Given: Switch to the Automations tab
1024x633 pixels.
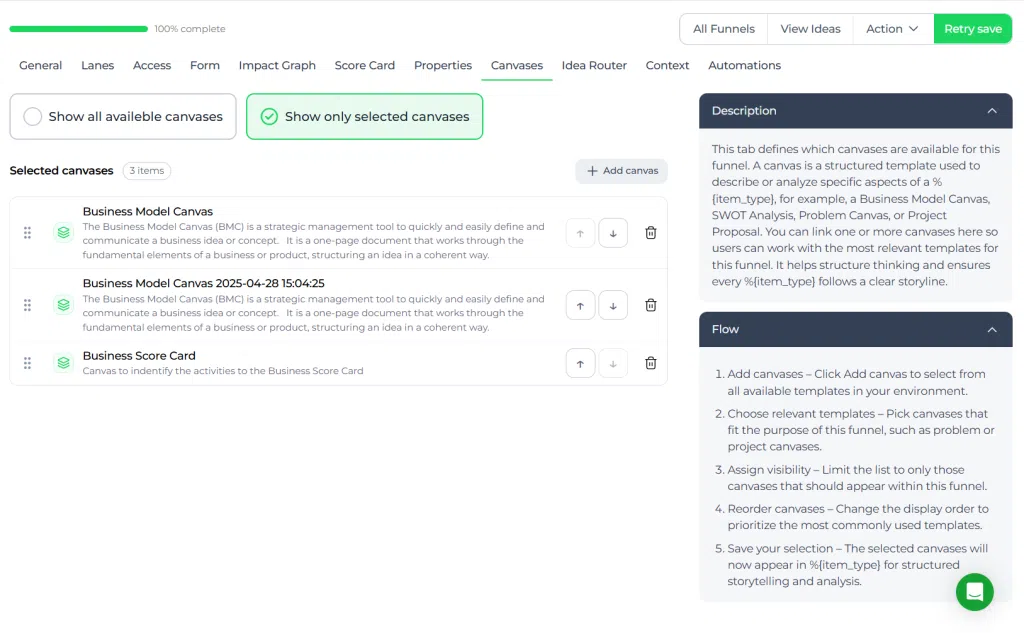Looking at the screenshot, I should click(x=744, y=65).
